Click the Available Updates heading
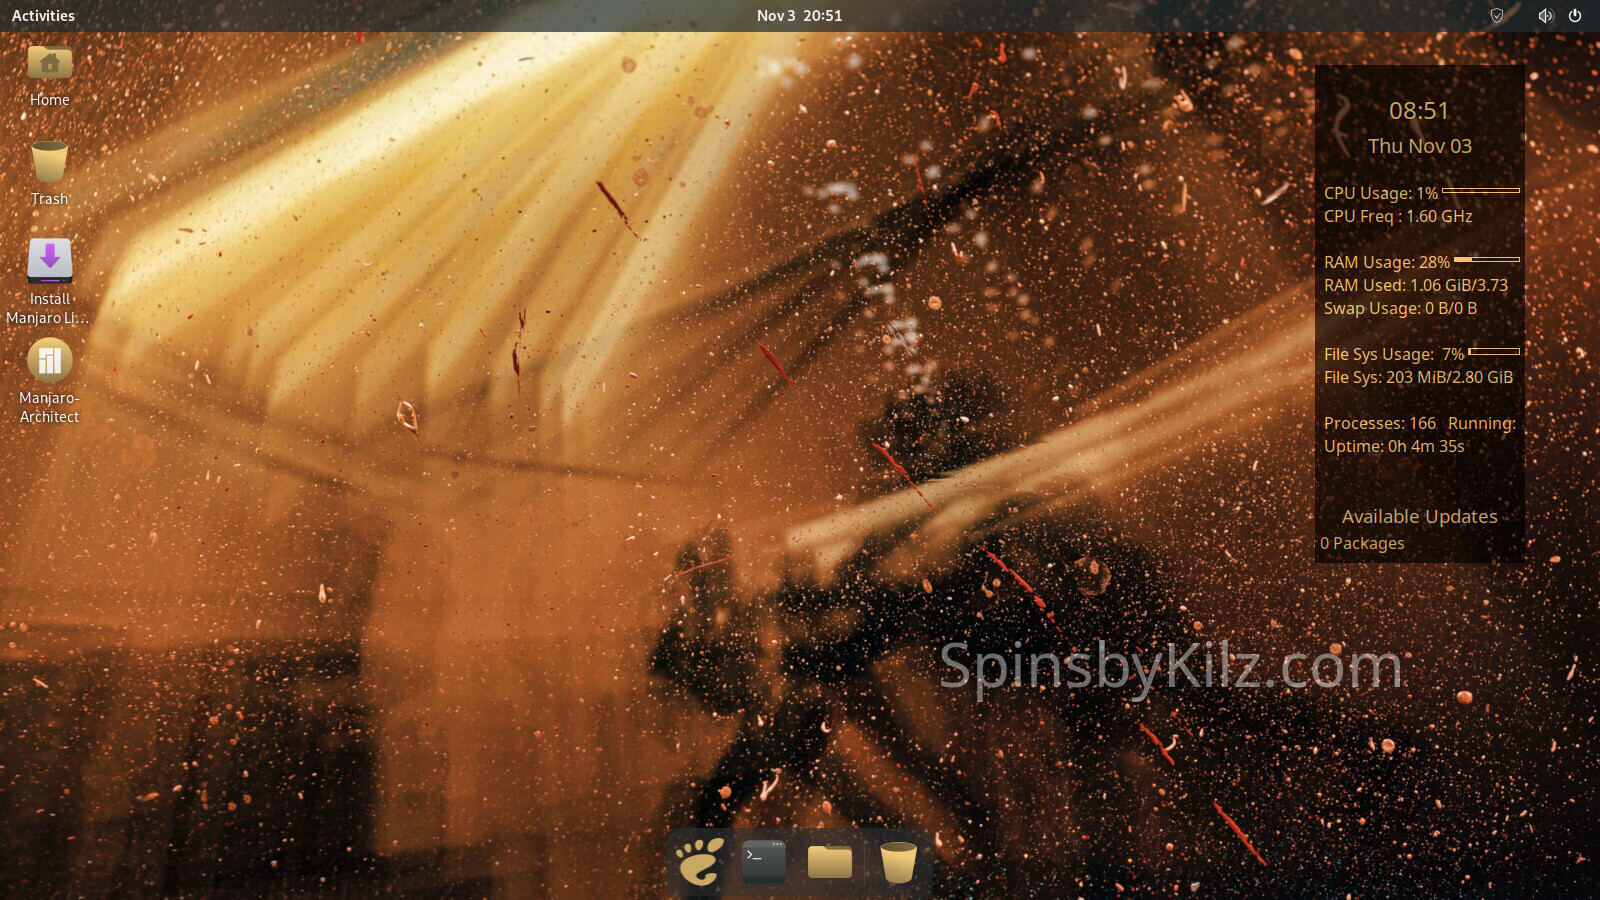Viewport: 1600px width, 900px height. point(1419,517)
